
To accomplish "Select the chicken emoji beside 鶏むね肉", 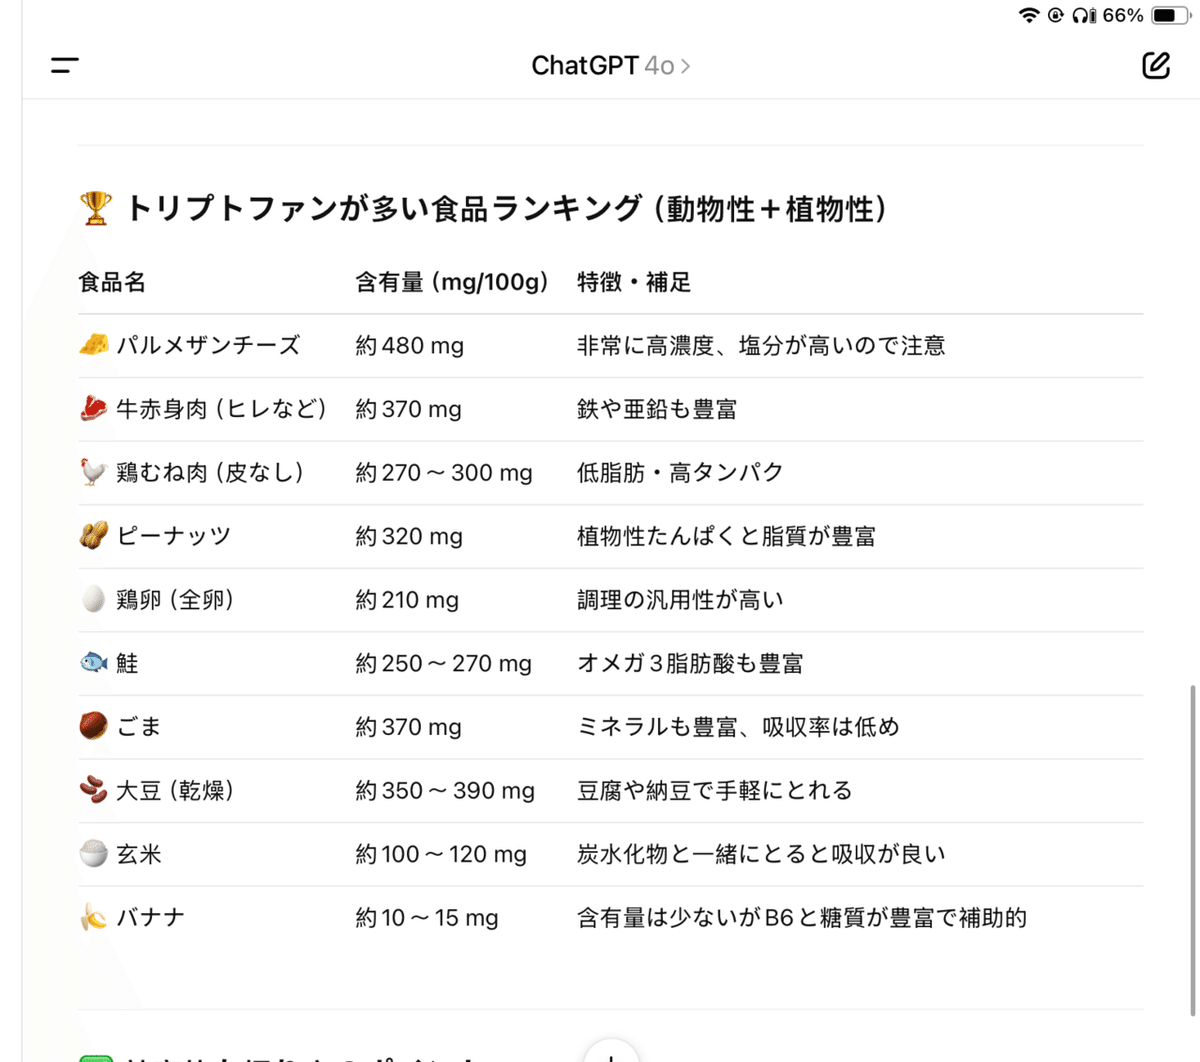I will click(x=91, y=472).
